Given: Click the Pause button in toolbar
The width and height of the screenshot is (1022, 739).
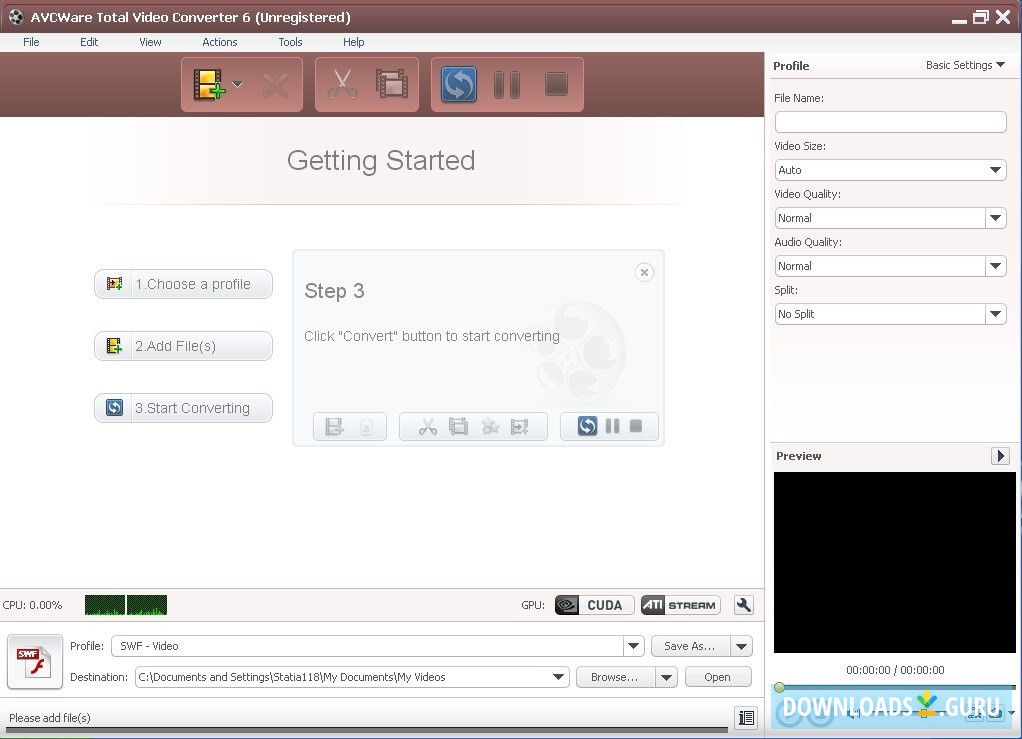Looking at the screenshot, I should [x=507, y=85].
